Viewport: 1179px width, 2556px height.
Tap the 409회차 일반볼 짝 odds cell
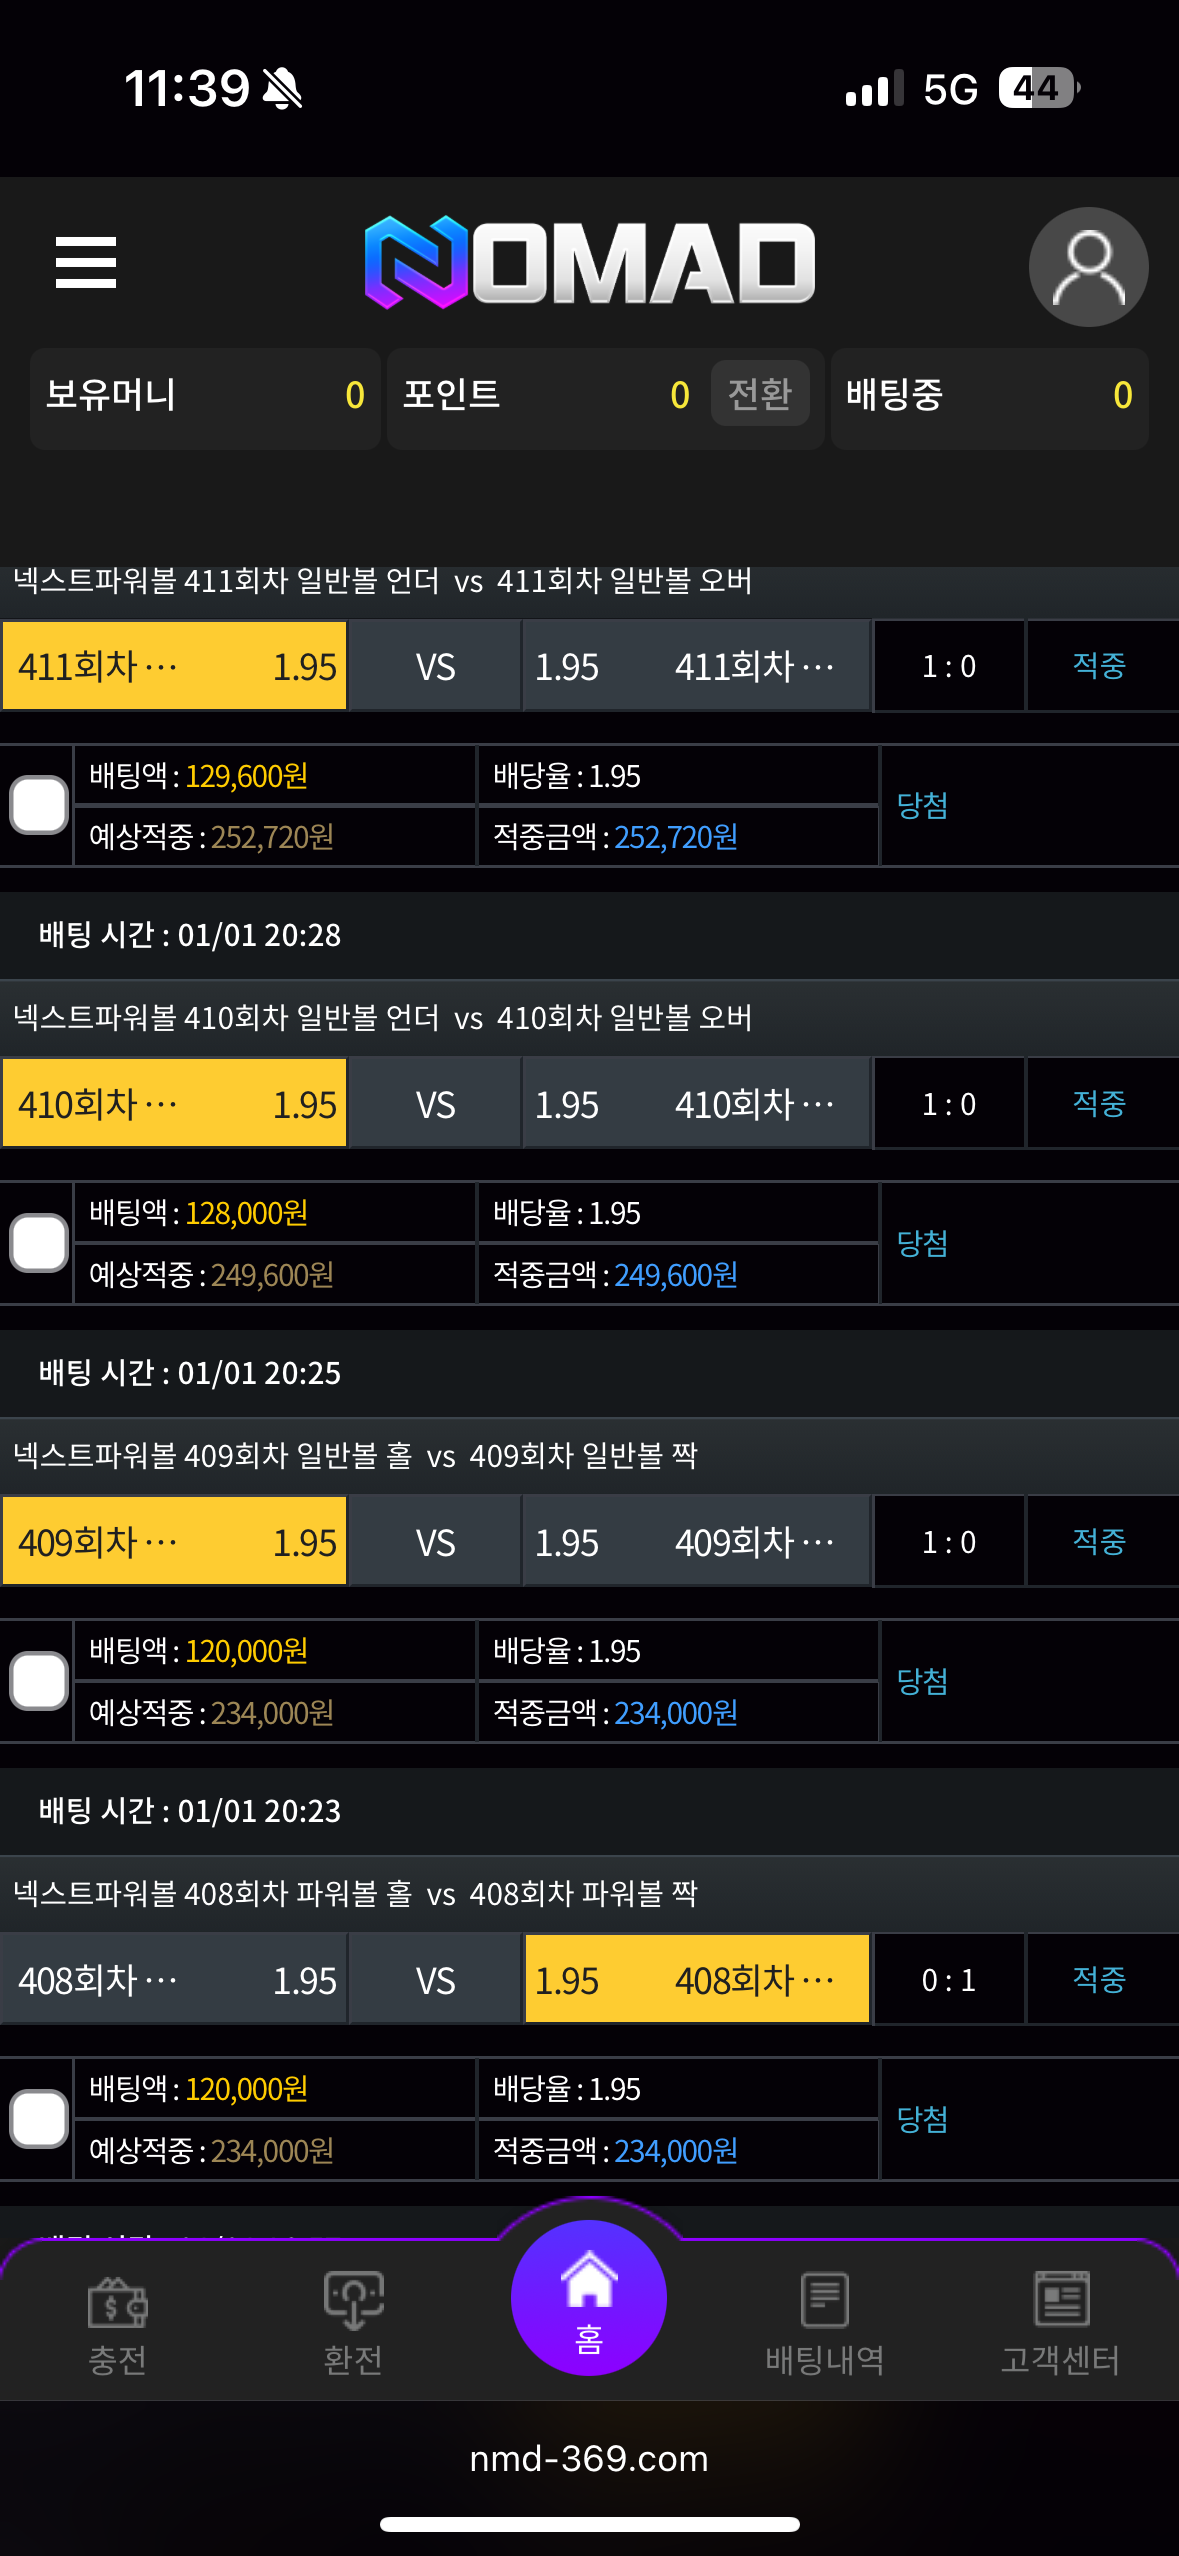pyautogui.click(x=697, y=1542)
